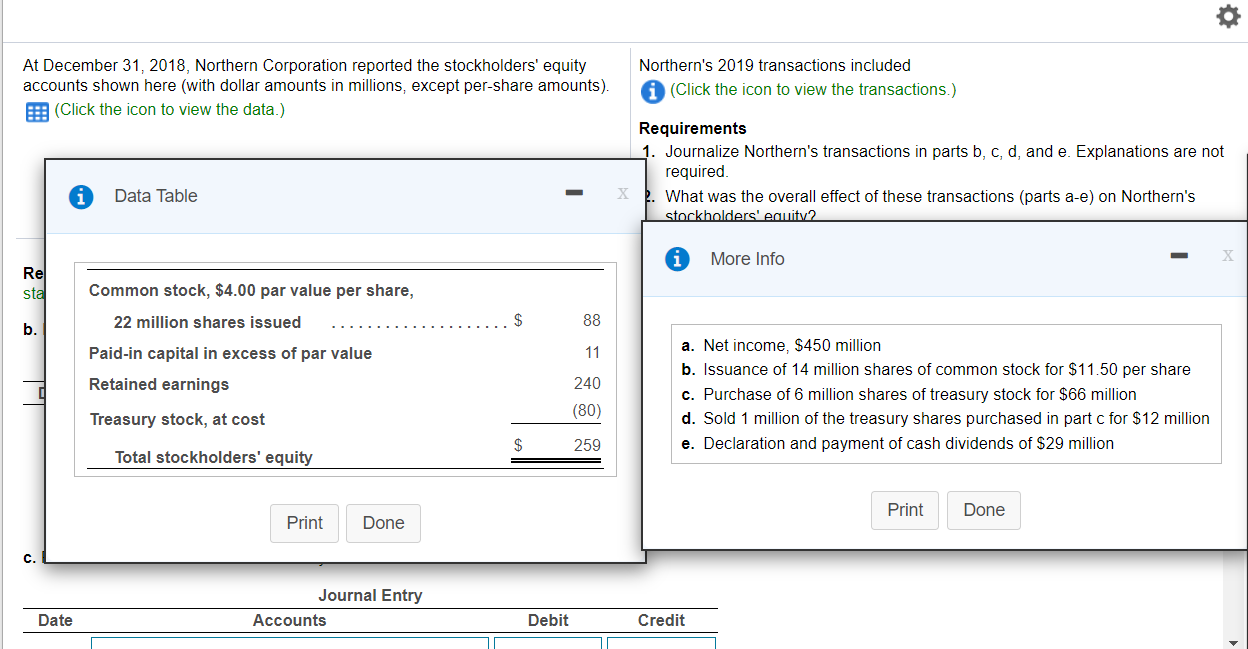The image size is (1248, 649).
Task: Click the Debit input field in journal entry
Action: pyautogui.click(x=548, y=643)
